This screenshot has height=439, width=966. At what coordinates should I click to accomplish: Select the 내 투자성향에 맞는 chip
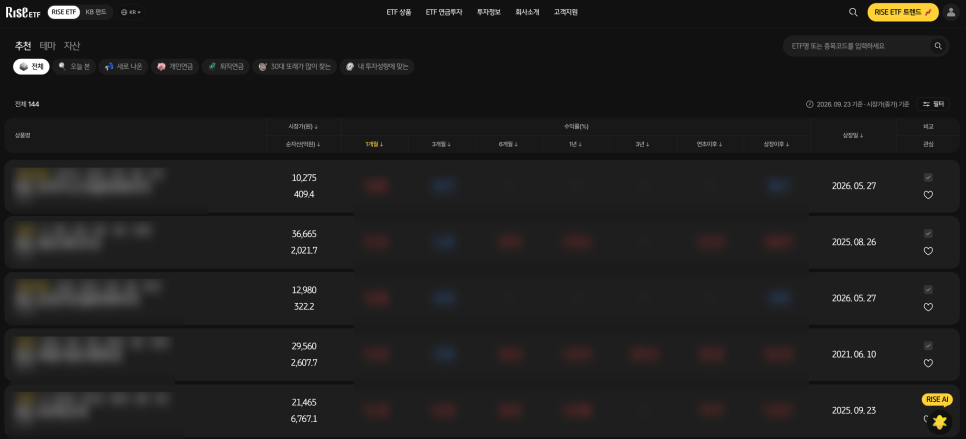[x=377, y=66]
